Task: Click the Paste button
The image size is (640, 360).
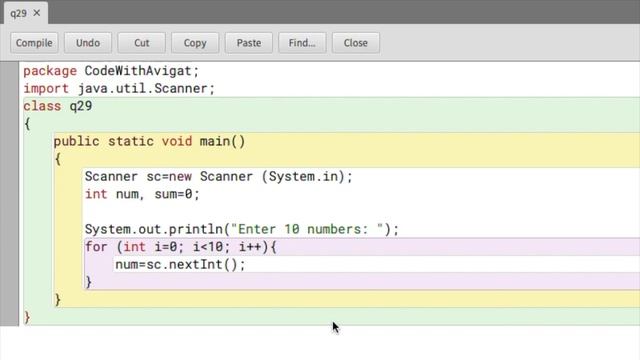Action: (249, 43)
